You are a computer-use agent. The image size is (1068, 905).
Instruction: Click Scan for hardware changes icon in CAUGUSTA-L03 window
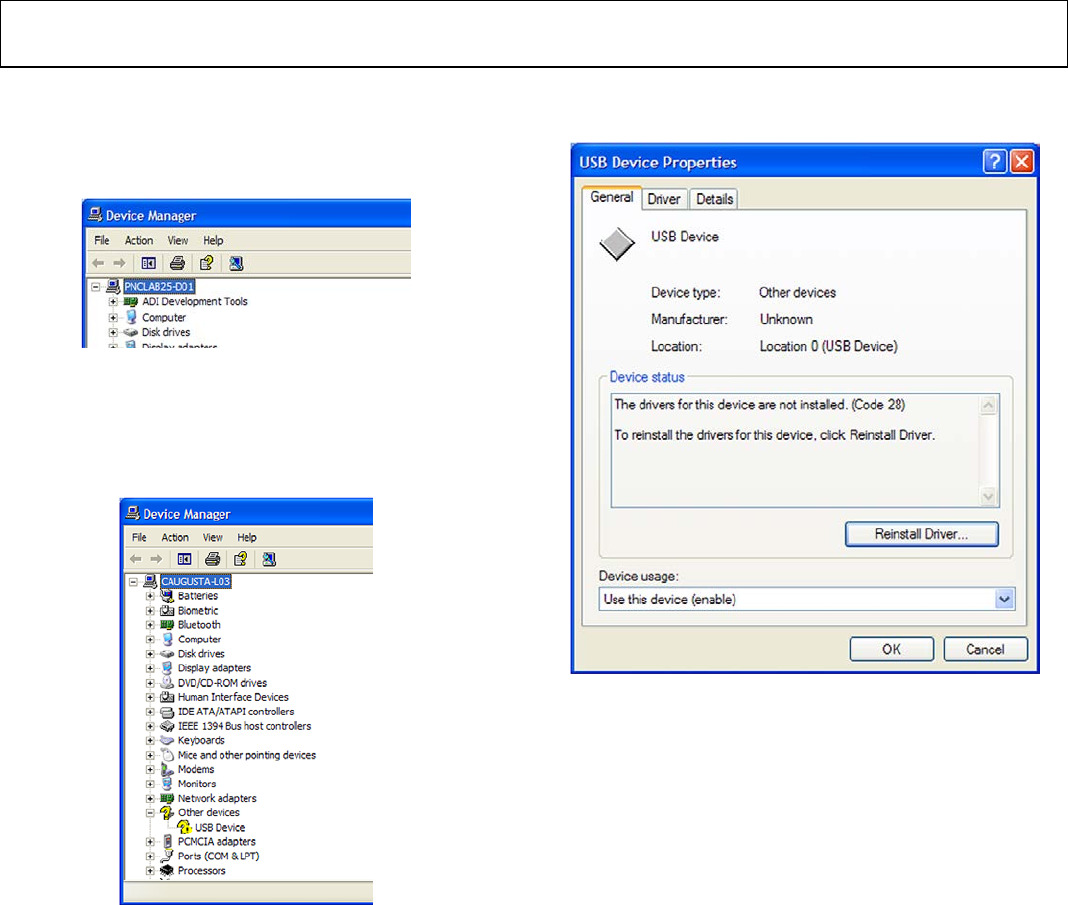point(269,559)
